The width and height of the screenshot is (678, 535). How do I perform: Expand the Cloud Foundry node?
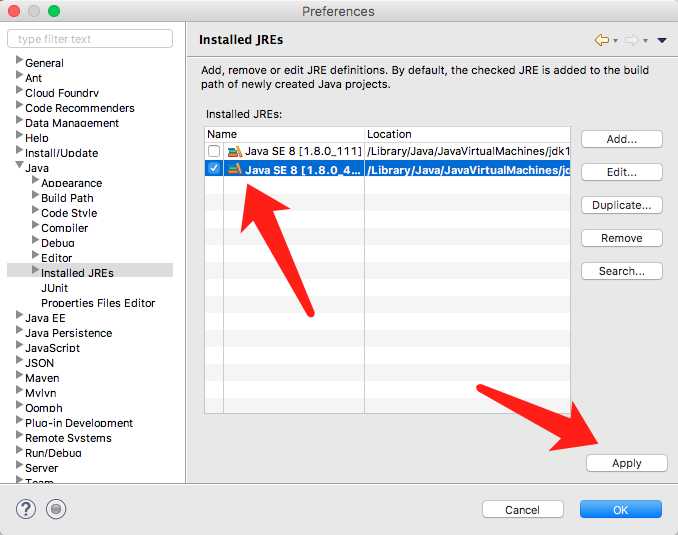click(x=19, y=90)
